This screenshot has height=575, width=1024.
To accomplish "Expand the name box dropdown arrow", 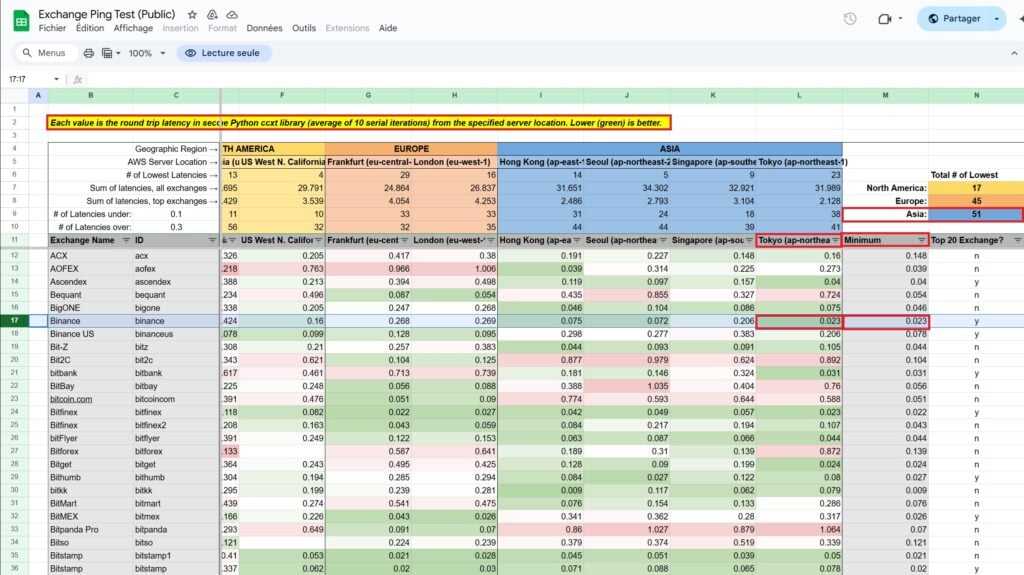I will [x=56, y=79].
